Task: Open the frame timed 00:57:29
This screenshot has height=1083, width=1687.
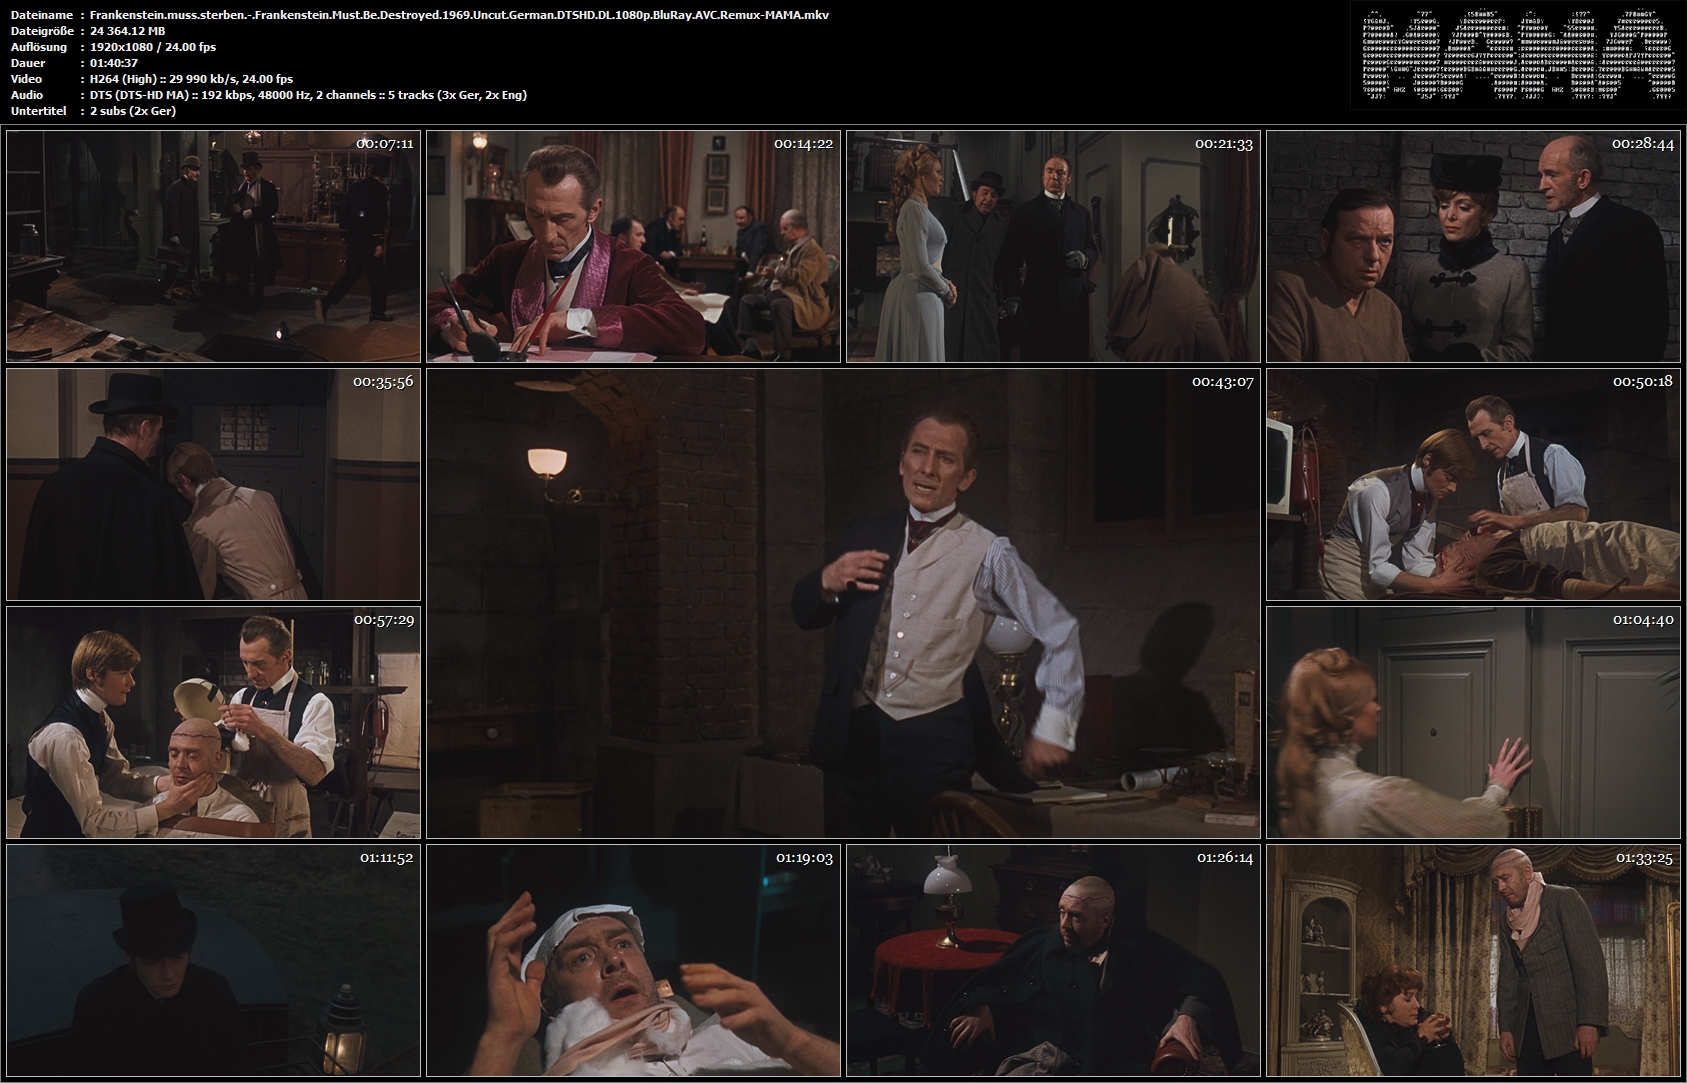Action: (x=213, y=722)
